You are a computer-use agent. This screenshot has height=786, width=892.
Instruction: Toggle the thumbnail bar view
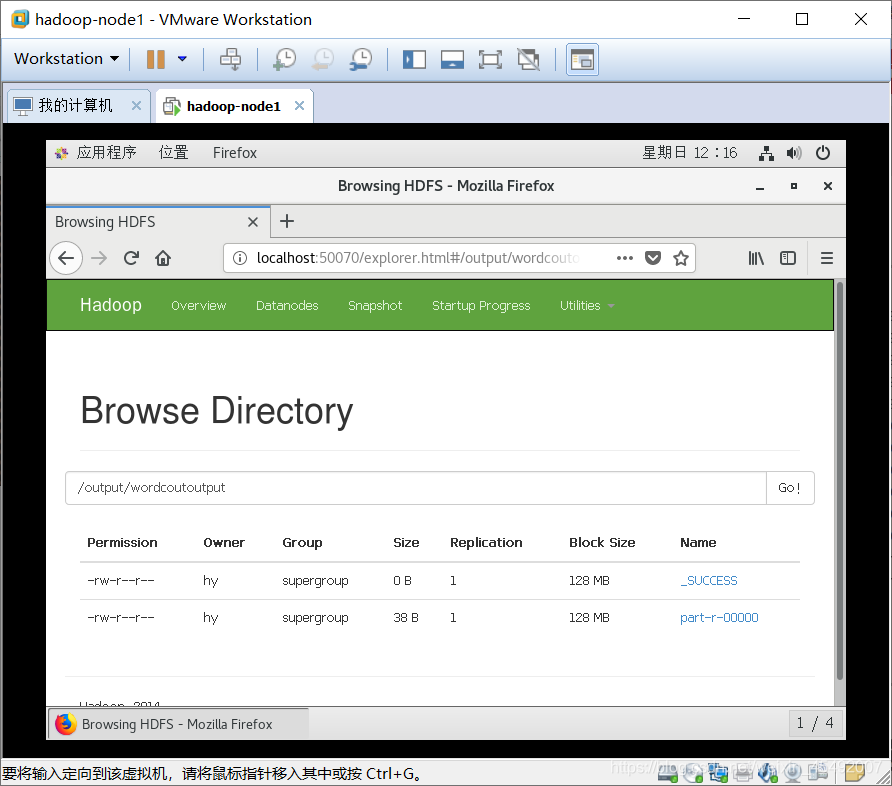452,59
